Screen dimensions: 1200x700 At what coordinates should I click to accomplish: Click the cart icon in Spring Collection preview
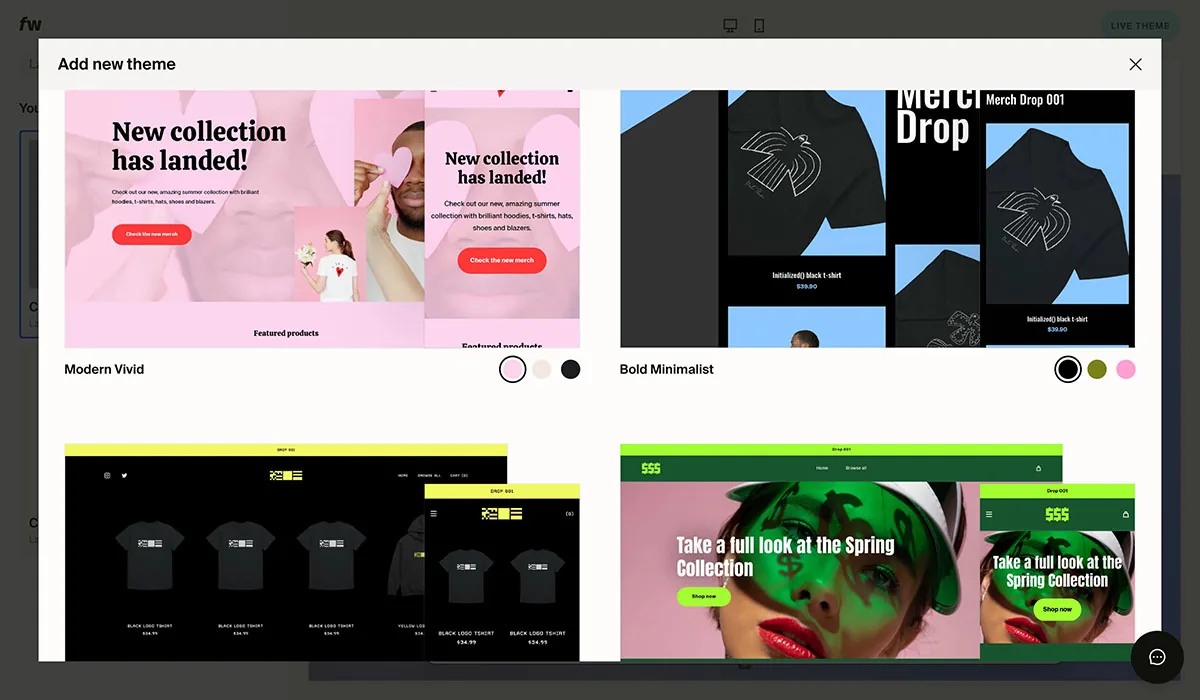pos(1038,467)
